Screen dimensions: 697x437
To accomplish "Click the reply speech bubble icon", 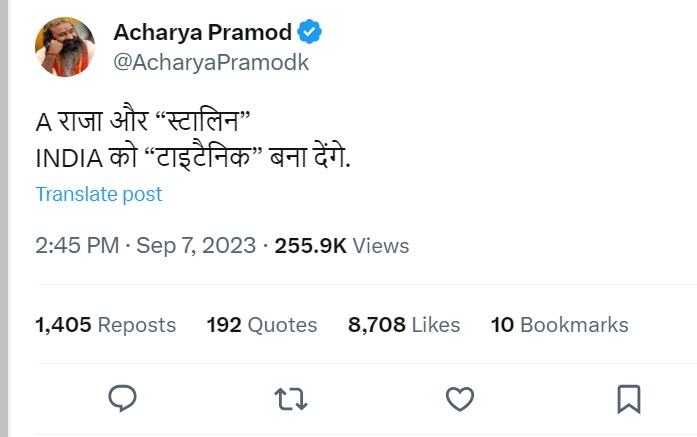I will (122, 399).
